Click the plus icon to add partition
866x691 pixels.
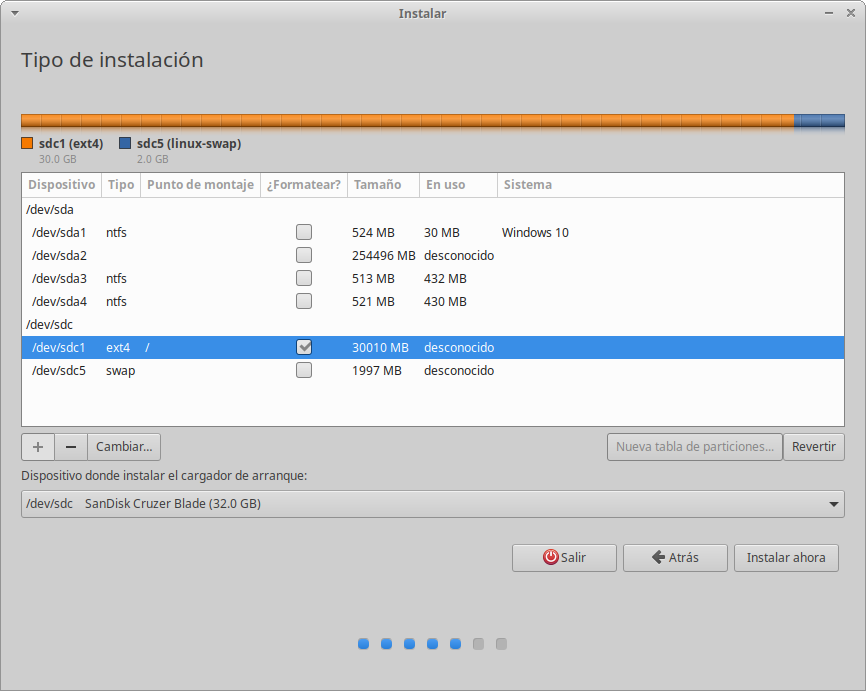click(37, 446)
